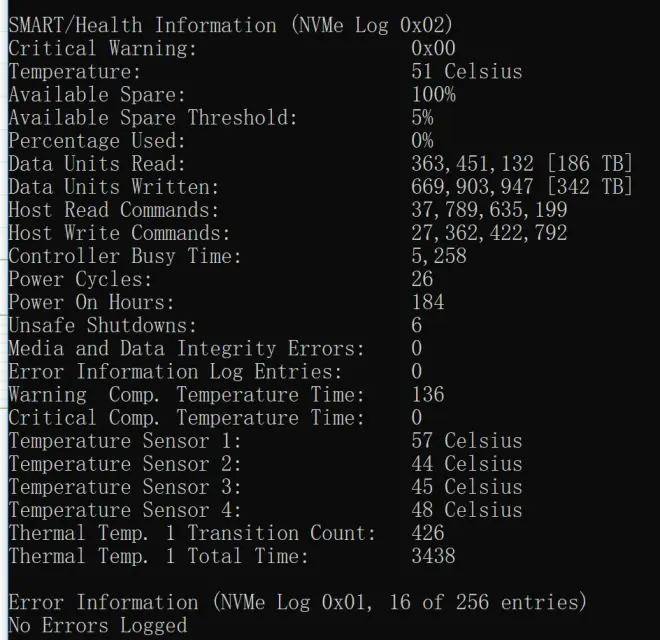This screenshot has height=640, width=660.
Task: Click the No Errors Logged line
Action: [97, 625]
